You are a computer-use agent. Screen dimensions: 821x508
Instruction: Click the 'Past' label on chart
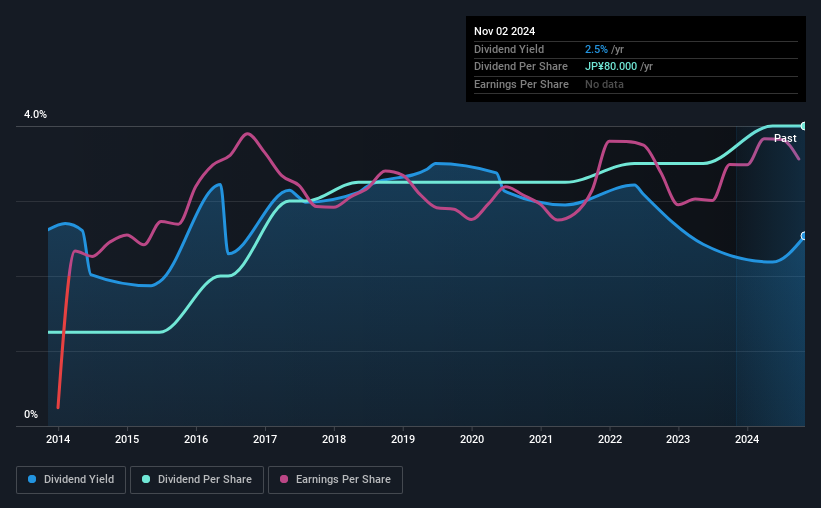[x=785, y=138]
